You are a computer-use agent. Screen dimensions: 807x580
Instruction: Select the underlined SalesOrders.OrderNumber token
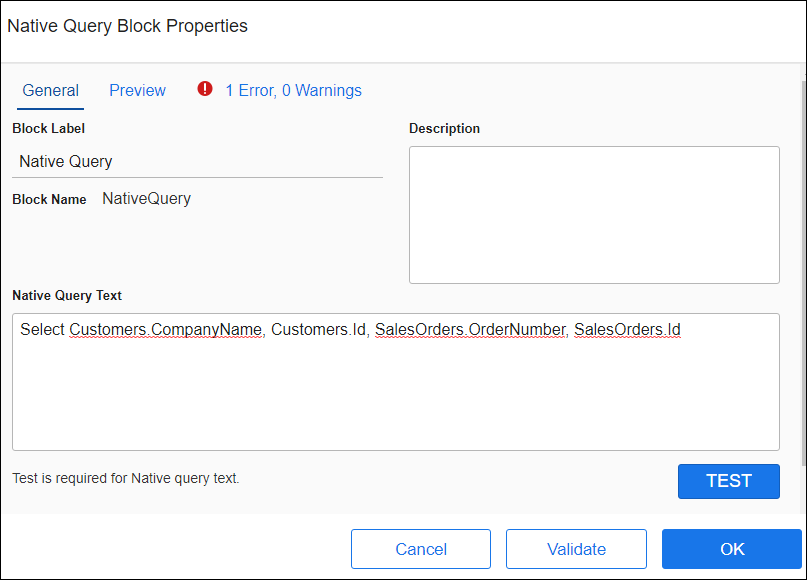(469, 329)
